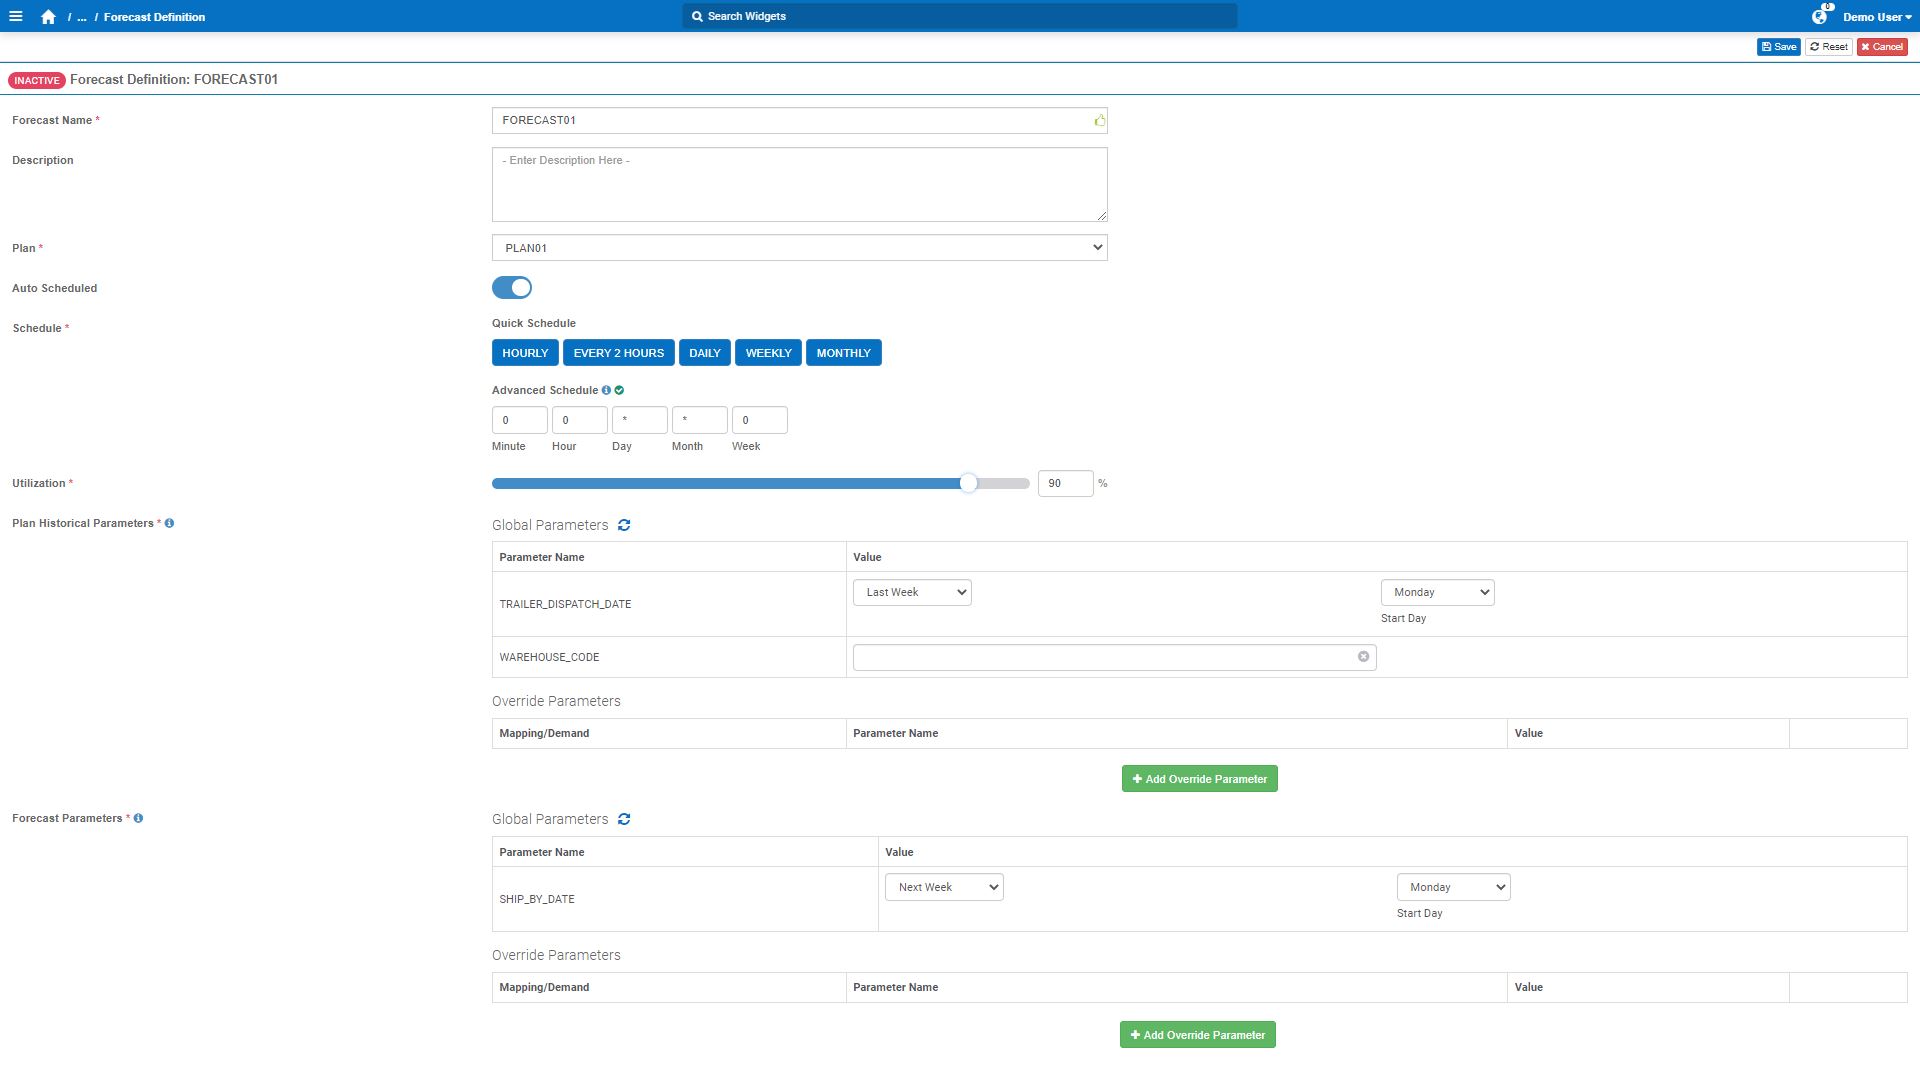Click Advanced Schedule info icon
Viewport: 1920px width, 1080px height.
[606, 390]
